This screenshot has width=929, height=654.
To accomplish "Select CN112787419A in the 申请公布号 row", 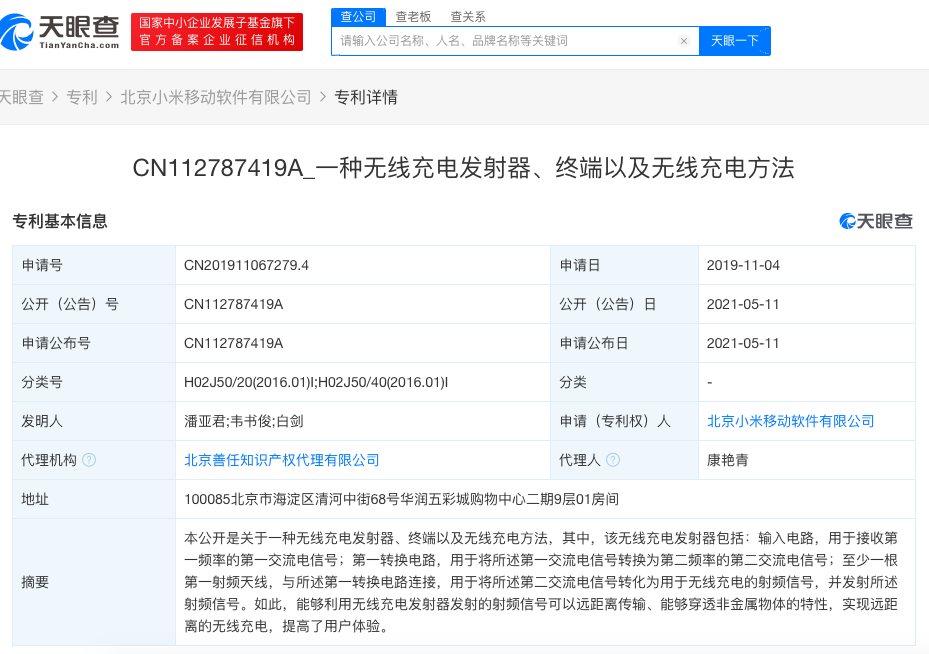I will click(233, 343).
